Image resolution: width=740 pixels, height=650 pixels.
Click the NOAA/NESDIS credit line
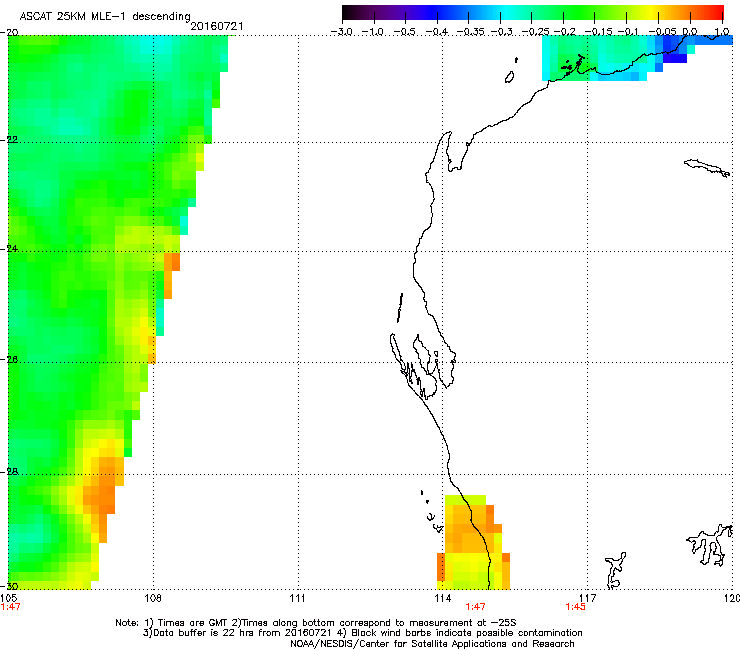pos(432,644)
